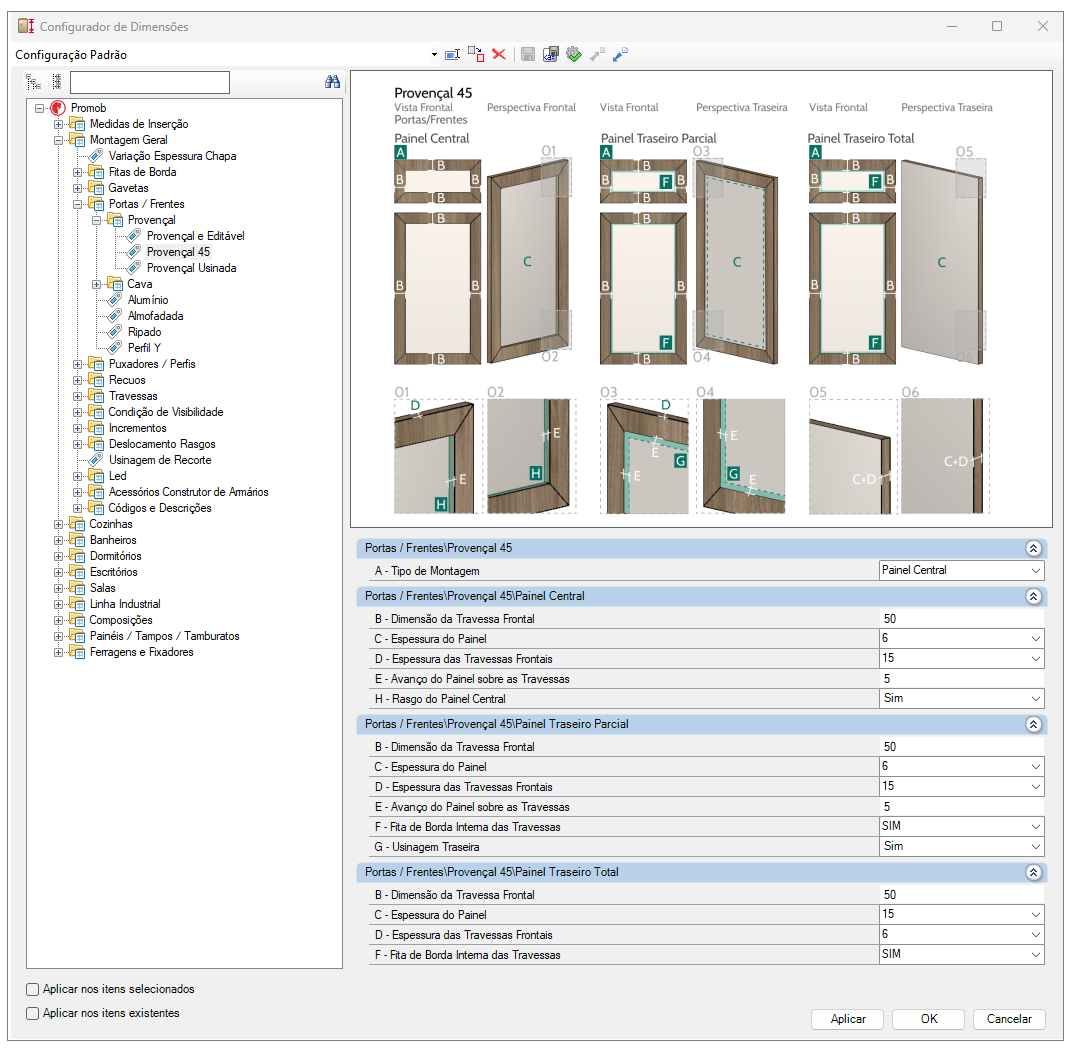Viewport: 1070px width, 1052px height.
Task: Click the rename configuration icon
Action: (452, 55)
